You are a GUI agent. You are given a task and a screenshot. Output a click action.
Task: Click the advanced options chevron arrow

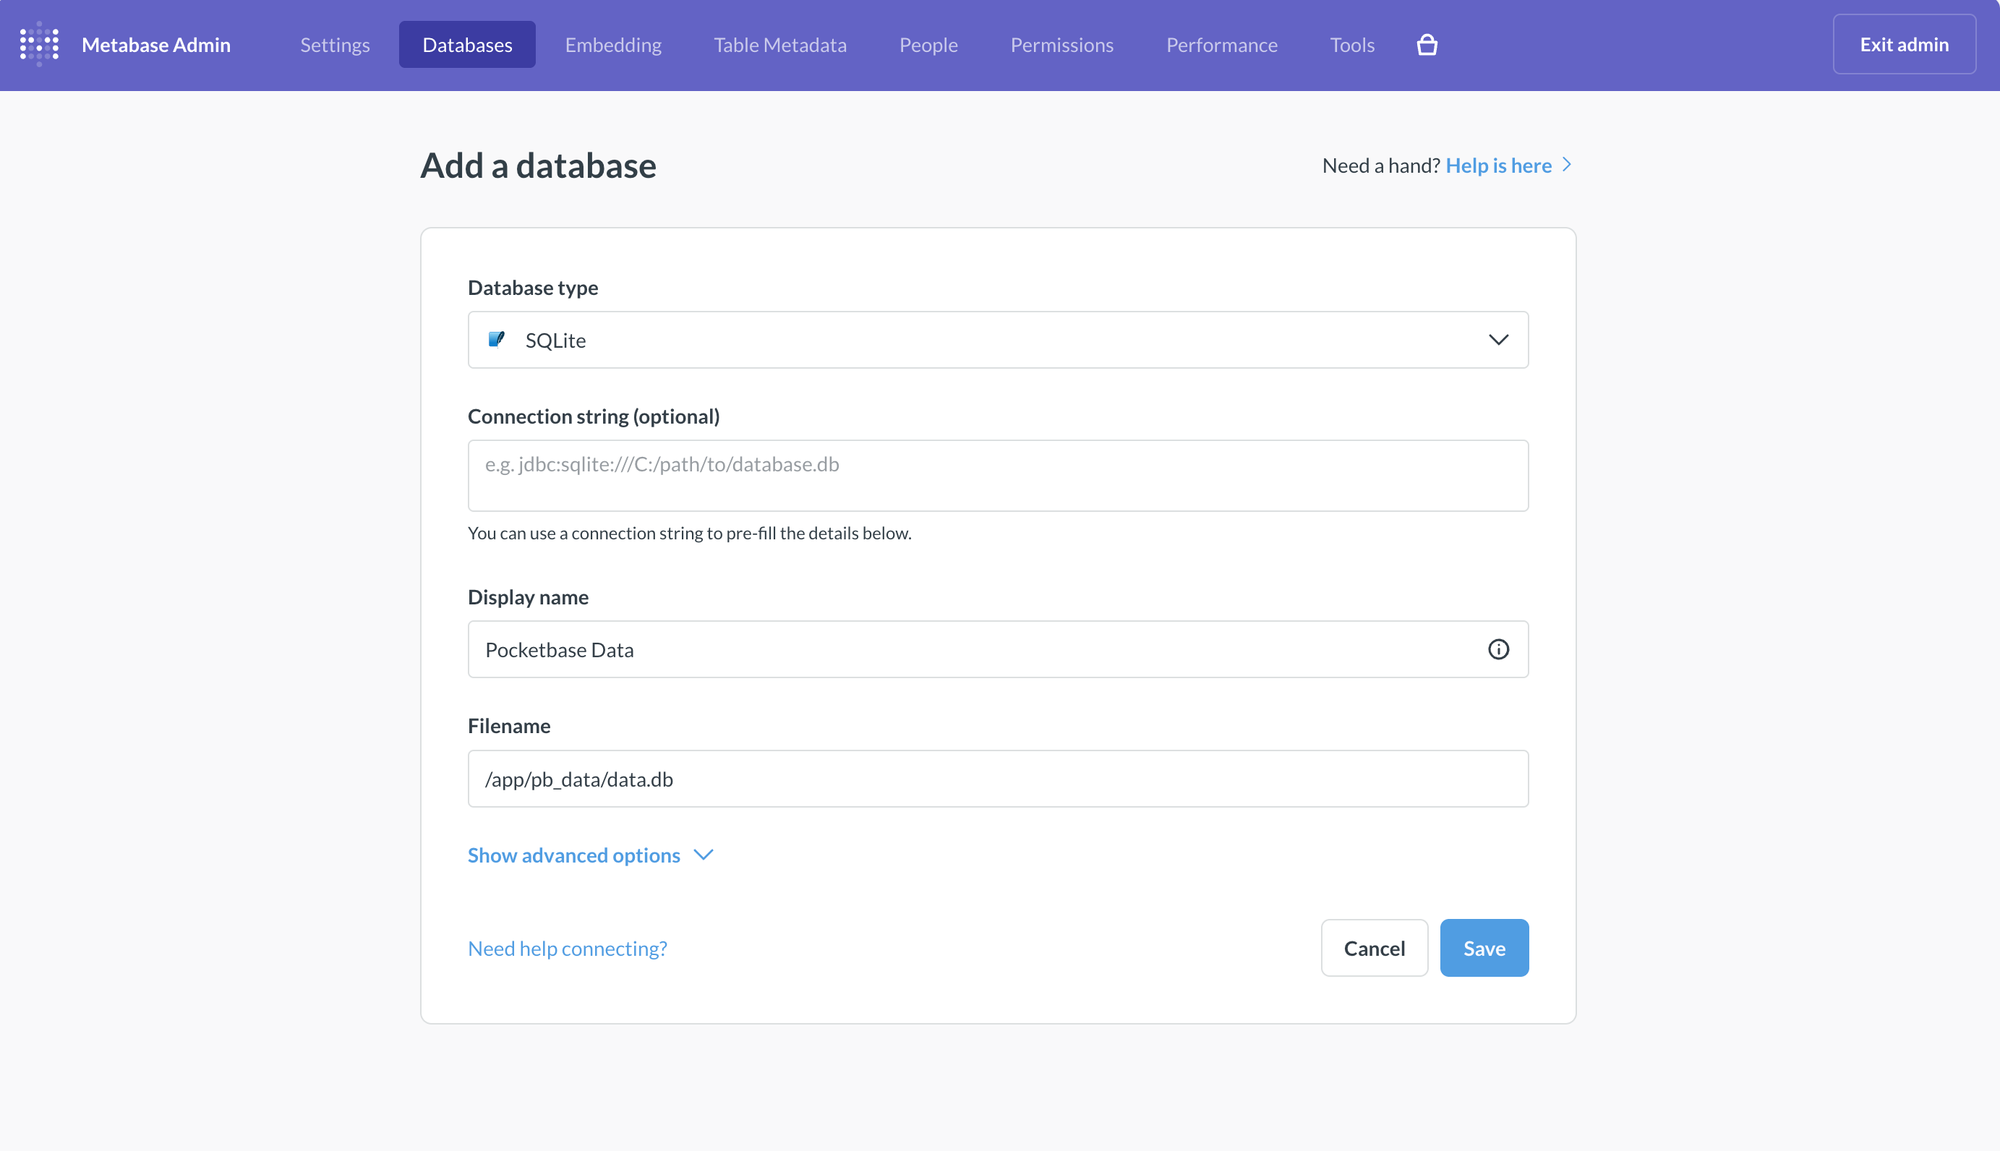click(704, 855)
